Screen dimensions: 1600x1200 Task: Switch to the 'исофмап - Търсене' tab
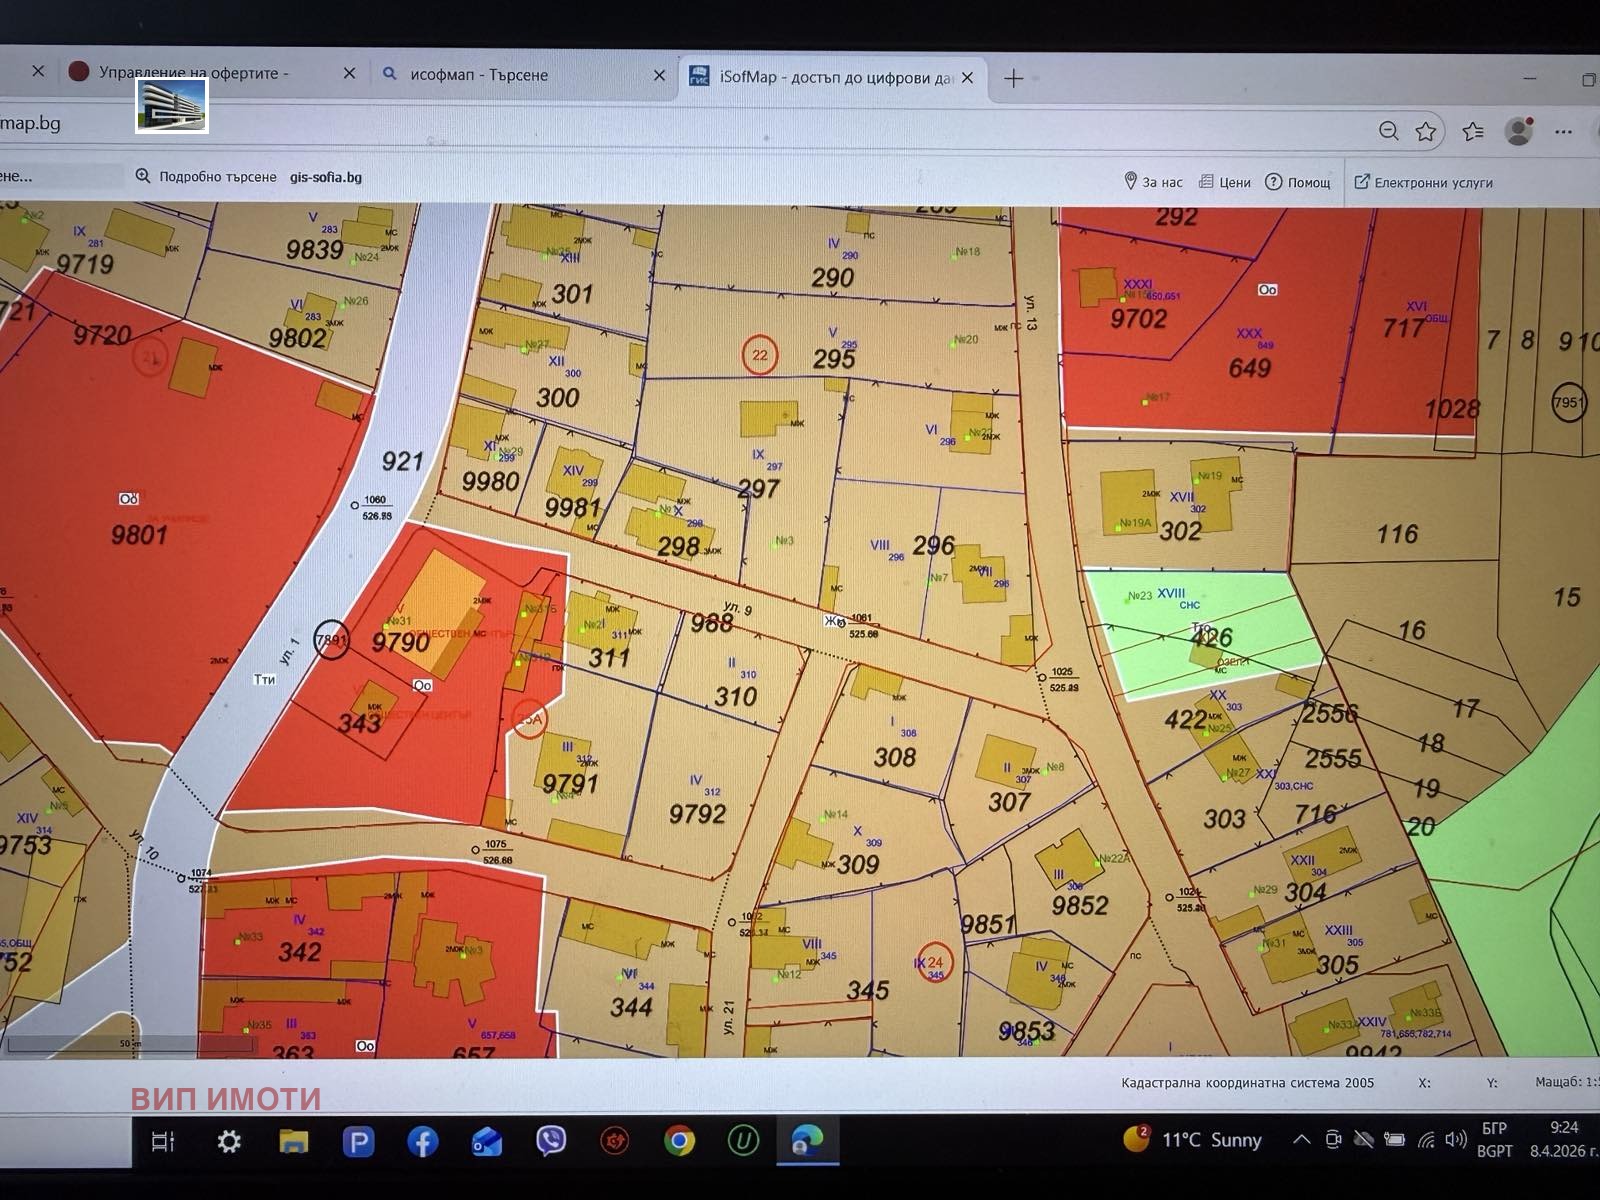[479, 75]
